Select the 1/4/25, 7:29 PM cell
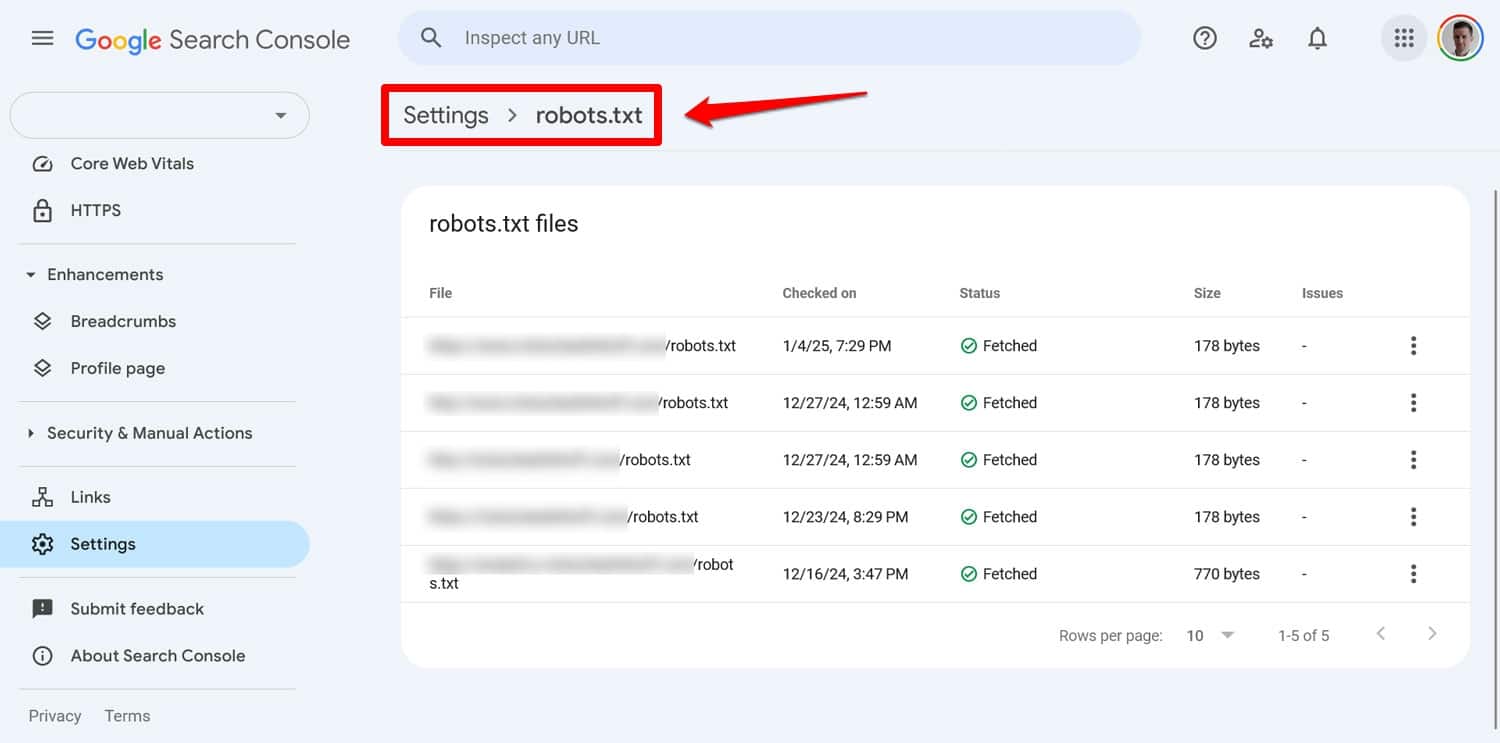This screenshot has height=743, width=1500. pos(837,346)
